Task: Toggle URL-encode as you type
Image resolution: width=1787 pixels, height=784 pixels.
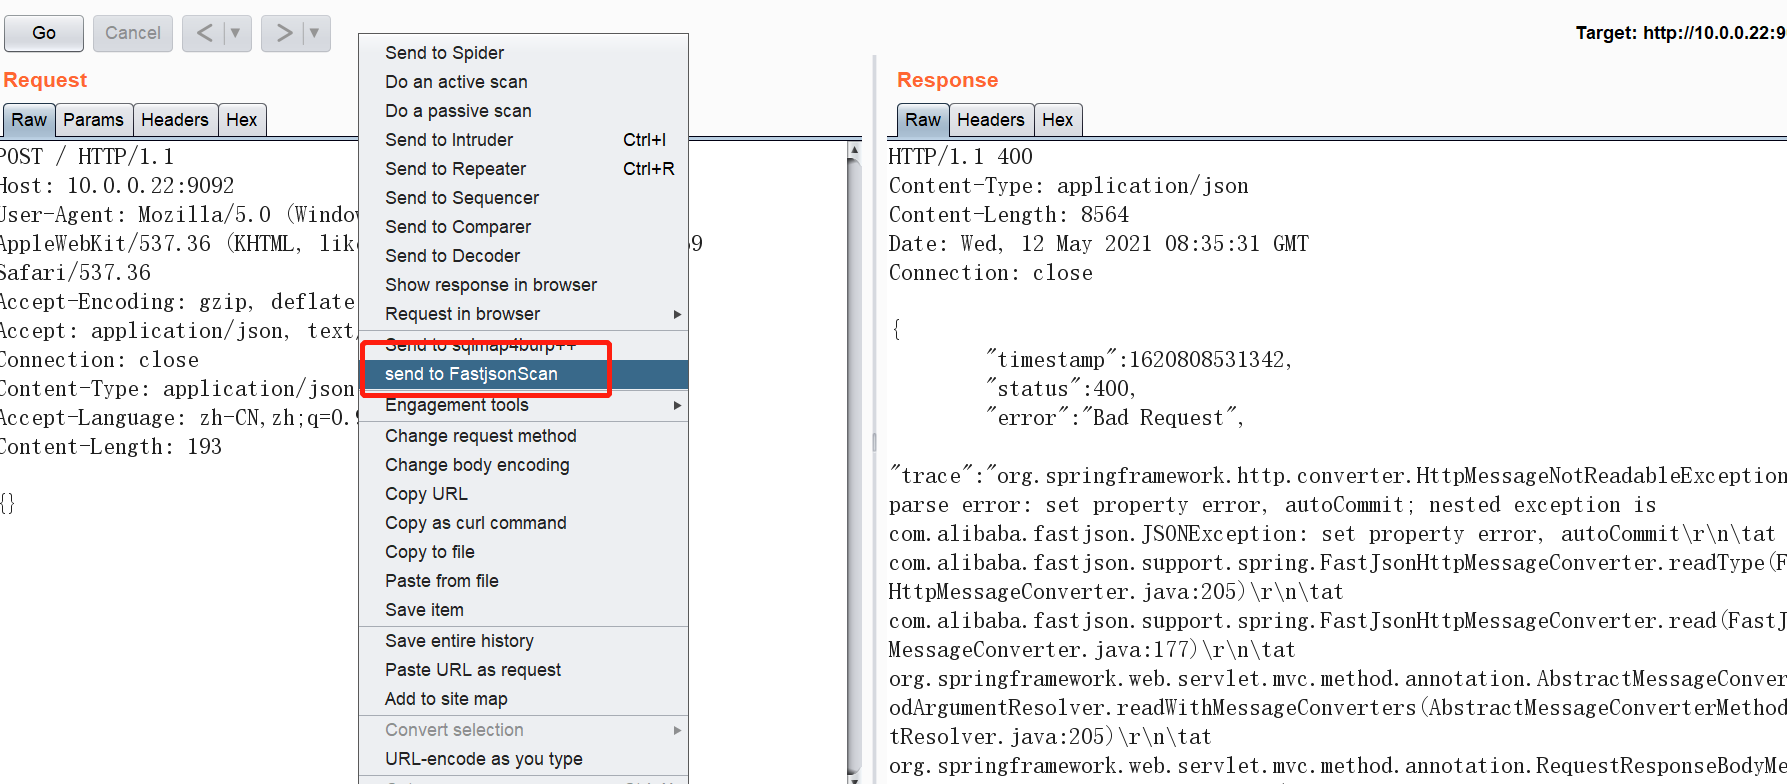Action: (523, 759)
